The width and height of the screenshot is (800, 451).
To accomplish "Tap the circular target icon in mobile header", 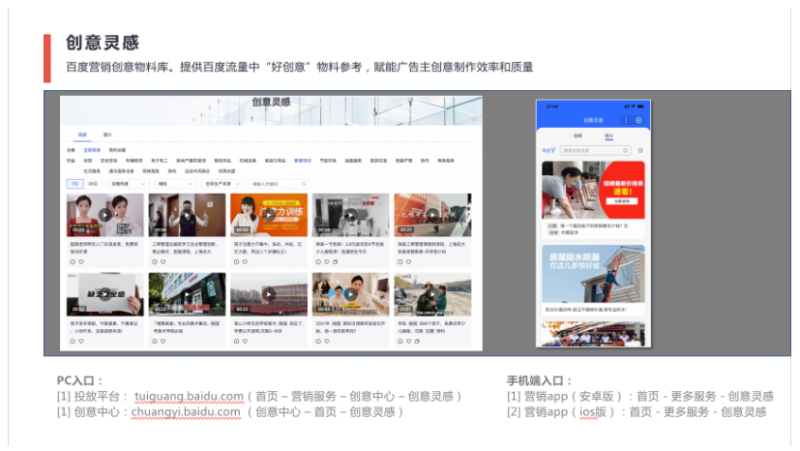I will click(x=639, y=120).
